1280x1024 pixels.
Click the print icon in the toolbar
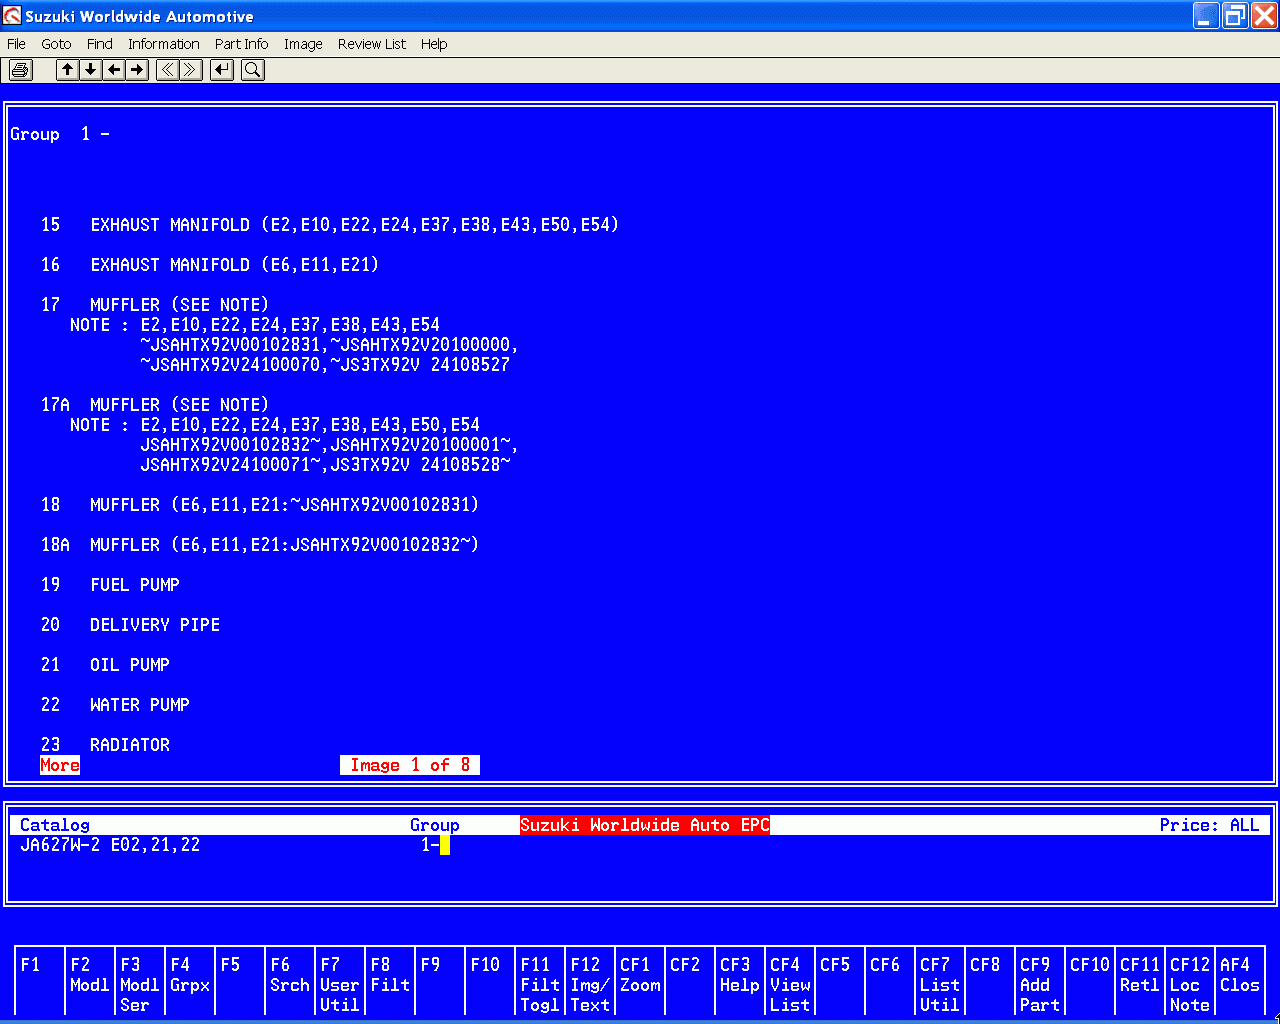21,70
